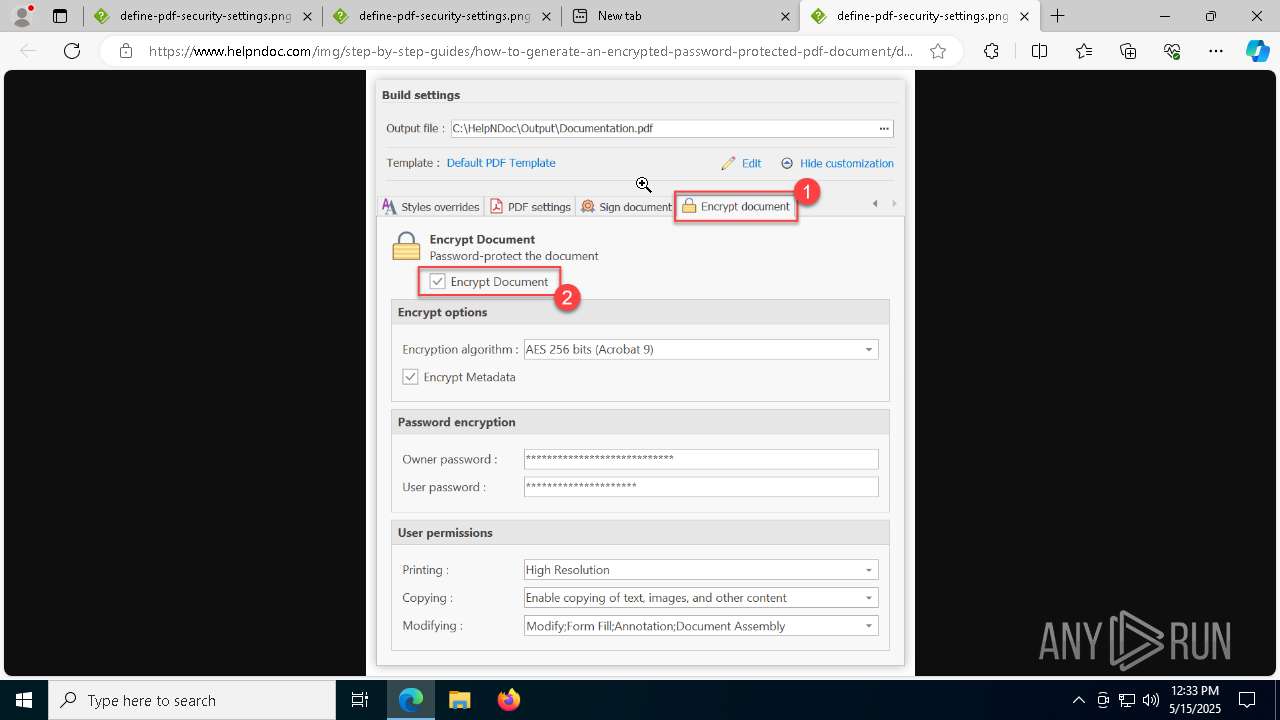Toggle the Encrypt Document checkbox
This screenshot has height=720, width=1280.
point(437,282)
